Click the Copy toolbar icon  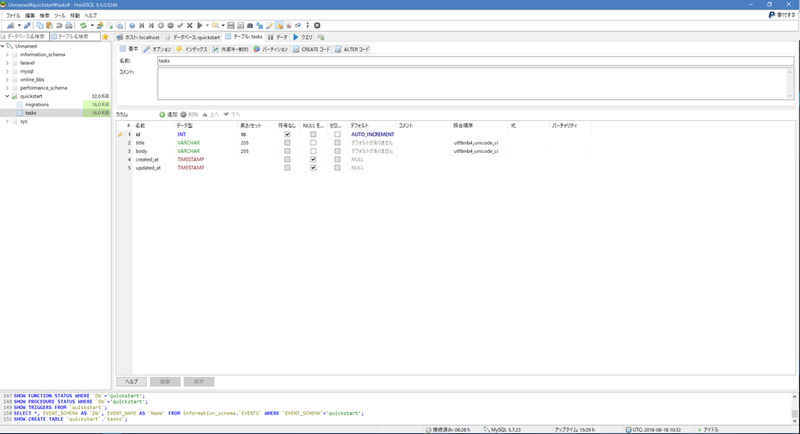coord(40,25)
